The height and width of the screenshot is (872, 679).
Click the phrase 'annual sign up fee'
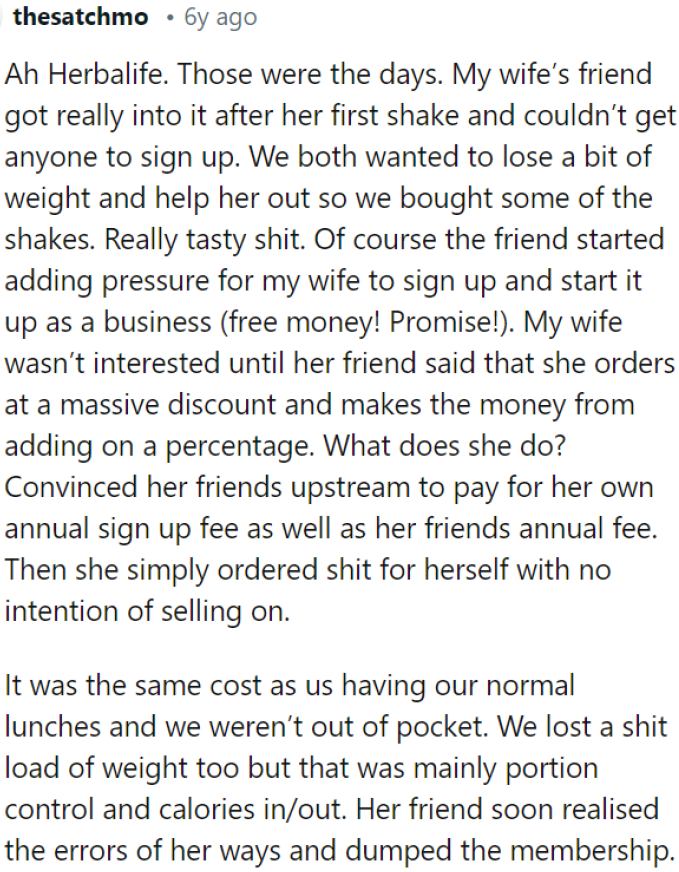point(121,528)
